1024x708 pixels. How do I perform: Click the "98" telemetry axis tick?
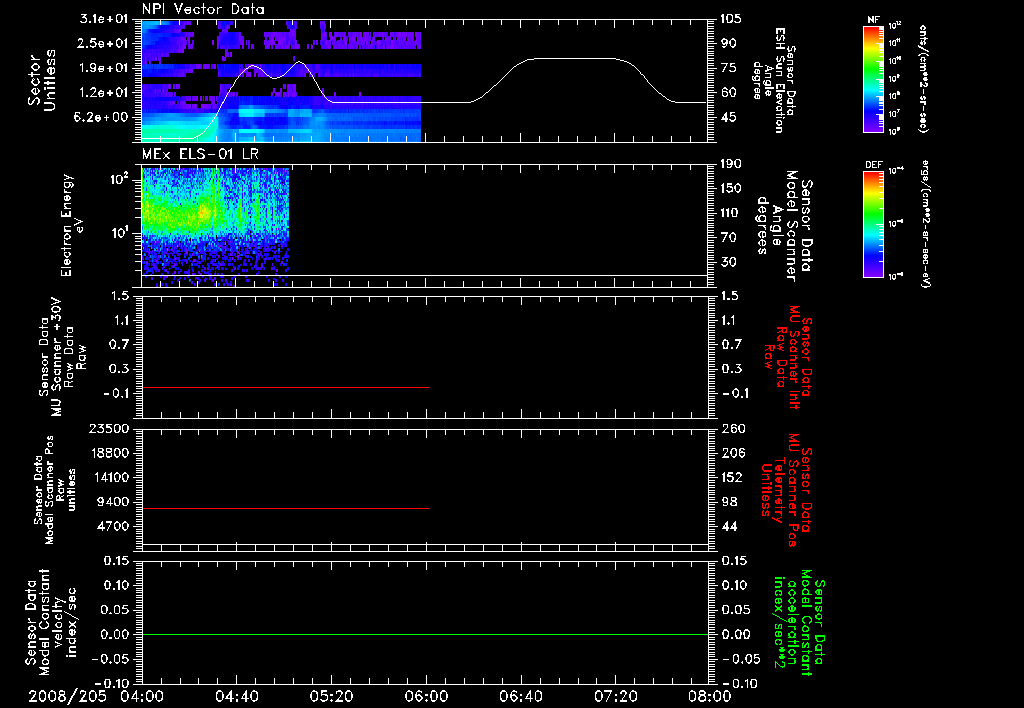[728, 502]
